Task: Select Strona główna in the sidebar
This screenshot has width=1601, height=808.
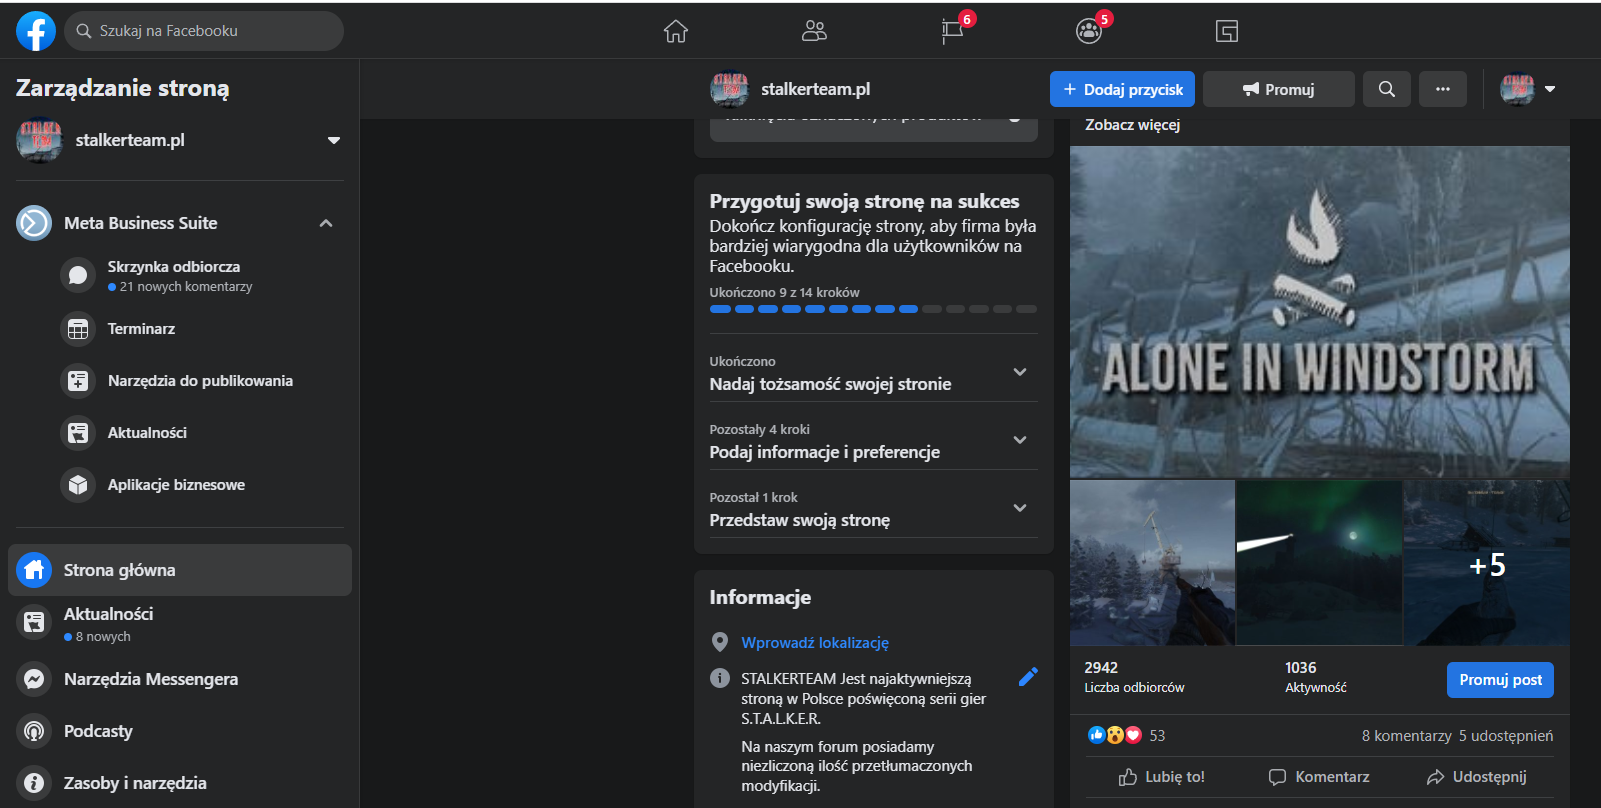Action: [x=180, y=570]
